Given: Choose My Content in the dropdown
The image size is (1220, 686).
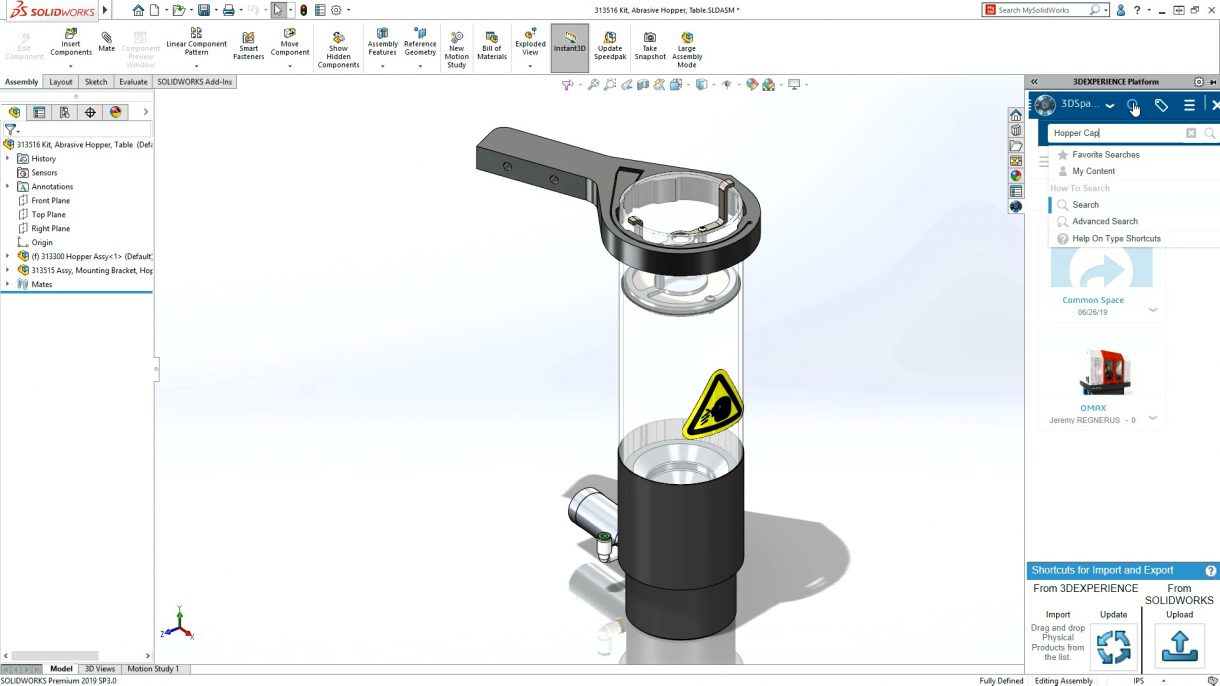Looking at the screenshot, I should 1093,171.
